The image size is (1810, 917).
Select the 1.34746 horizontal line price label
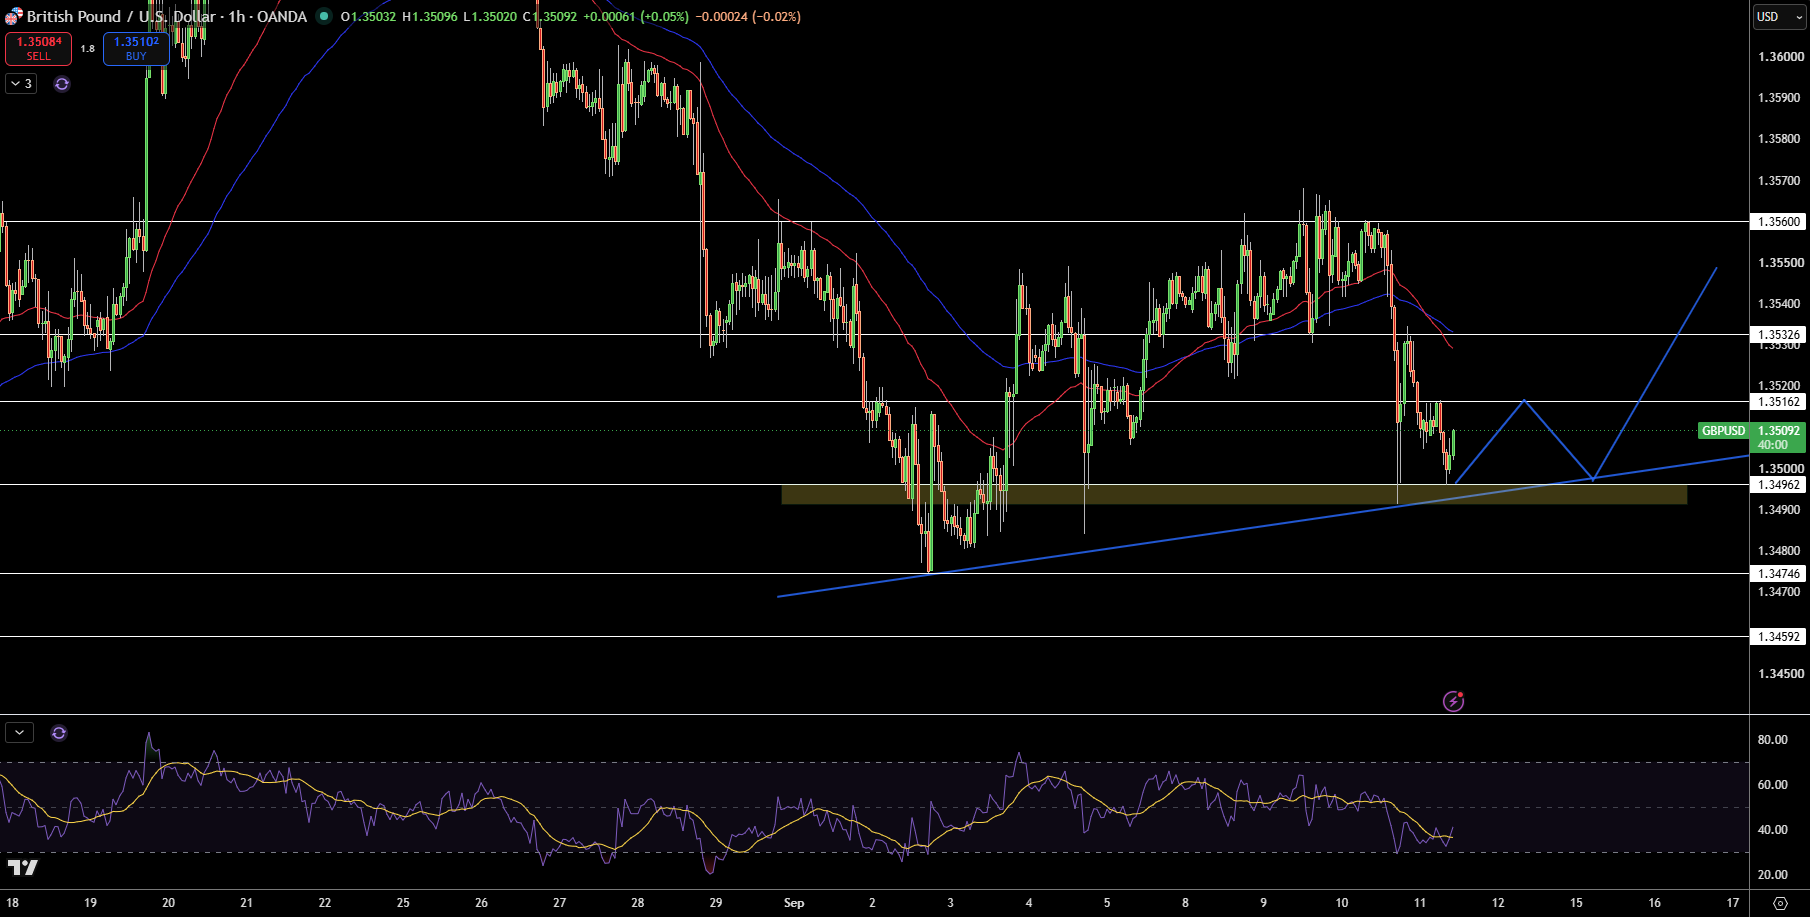tap(1779, 574)
